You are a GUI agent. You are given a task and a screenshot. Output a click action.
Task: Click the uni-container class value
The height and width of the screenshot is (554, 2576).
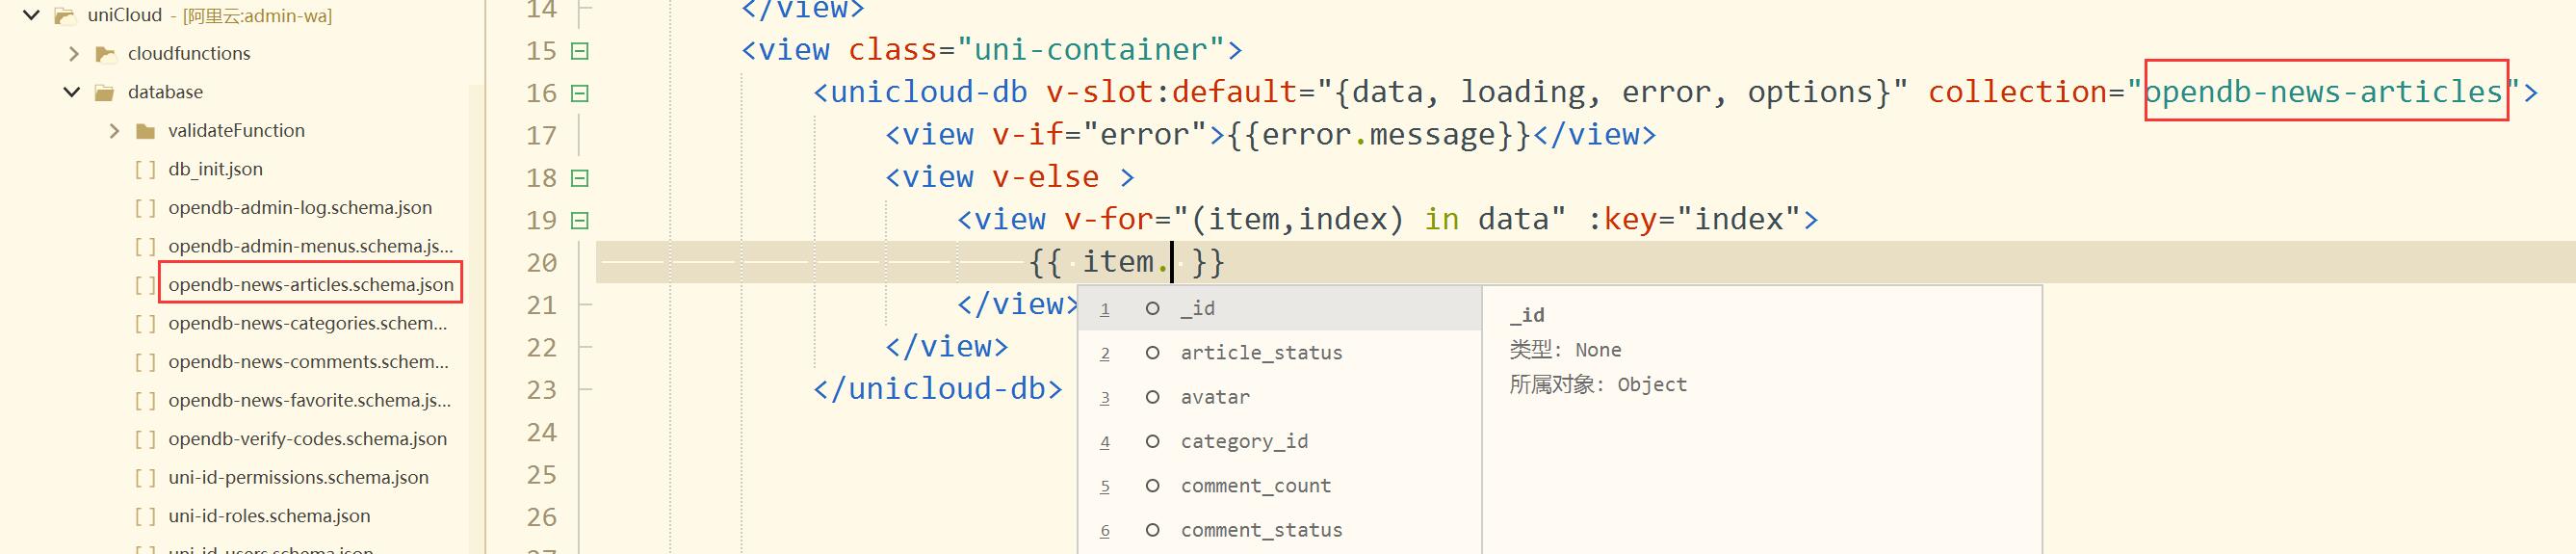[x=1091, y=50]
